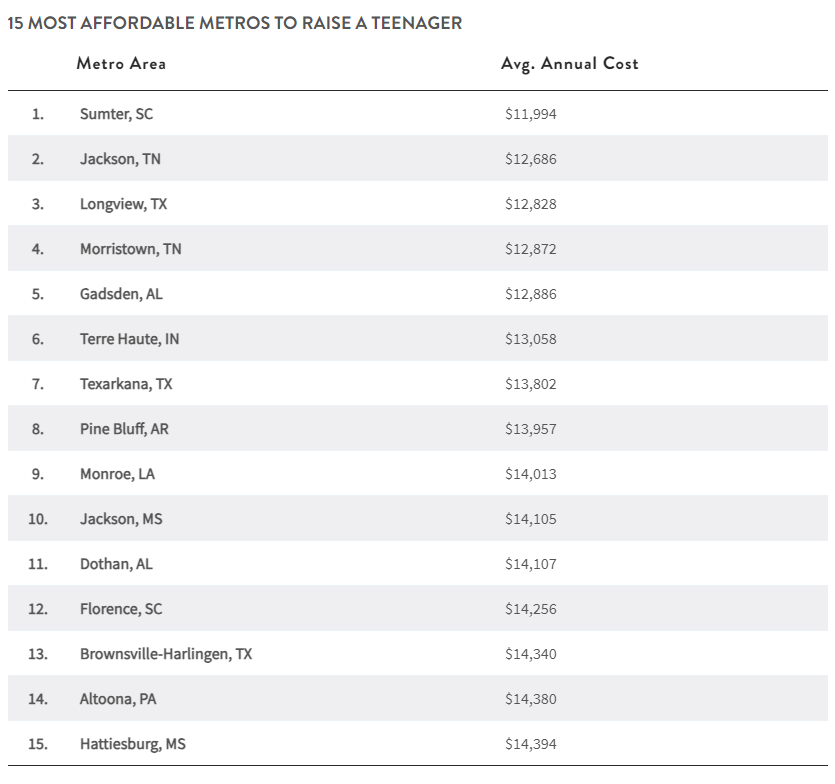Click the Metro Area column header
835x784 pixels.
(121, 64)
